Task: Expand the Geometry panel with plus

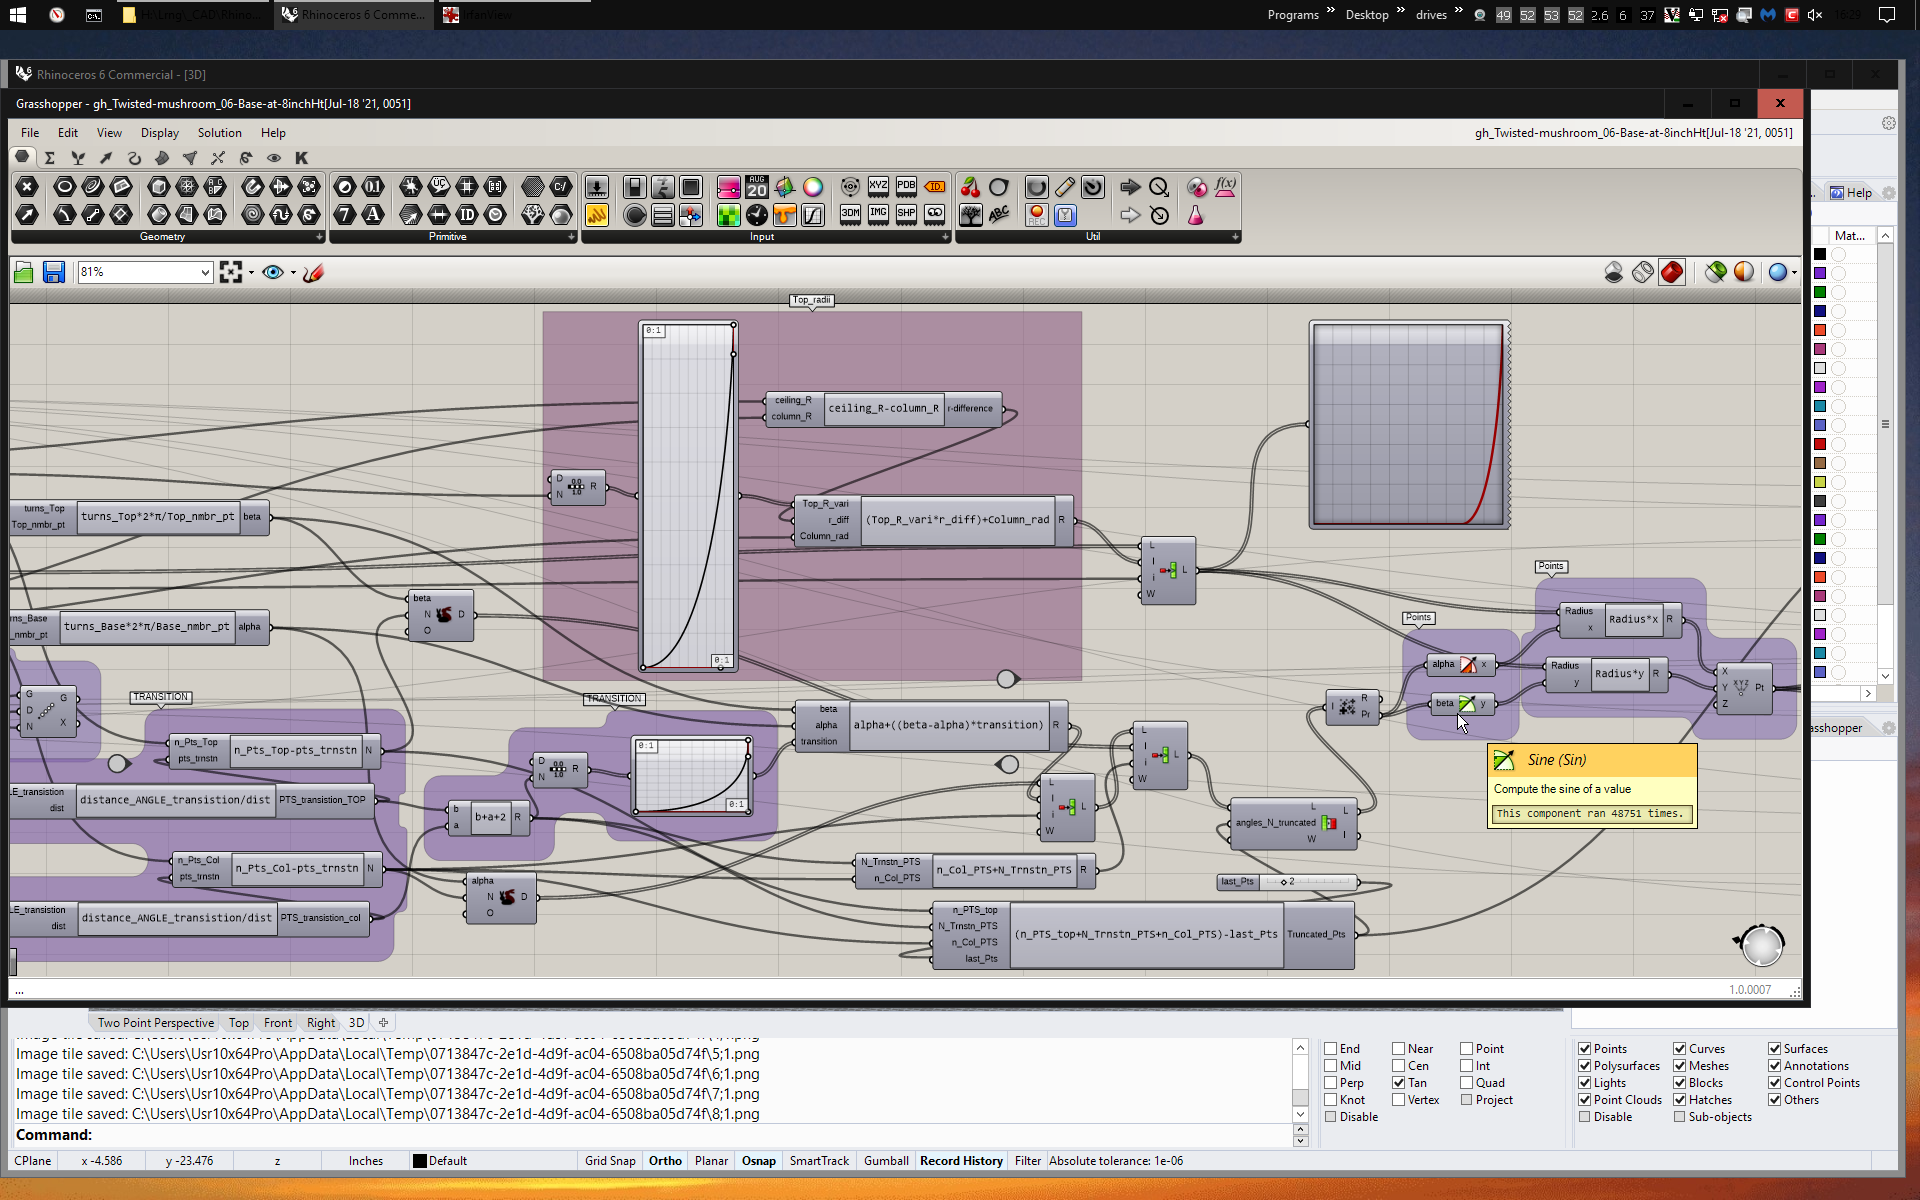Action: [x=320, y=237]
